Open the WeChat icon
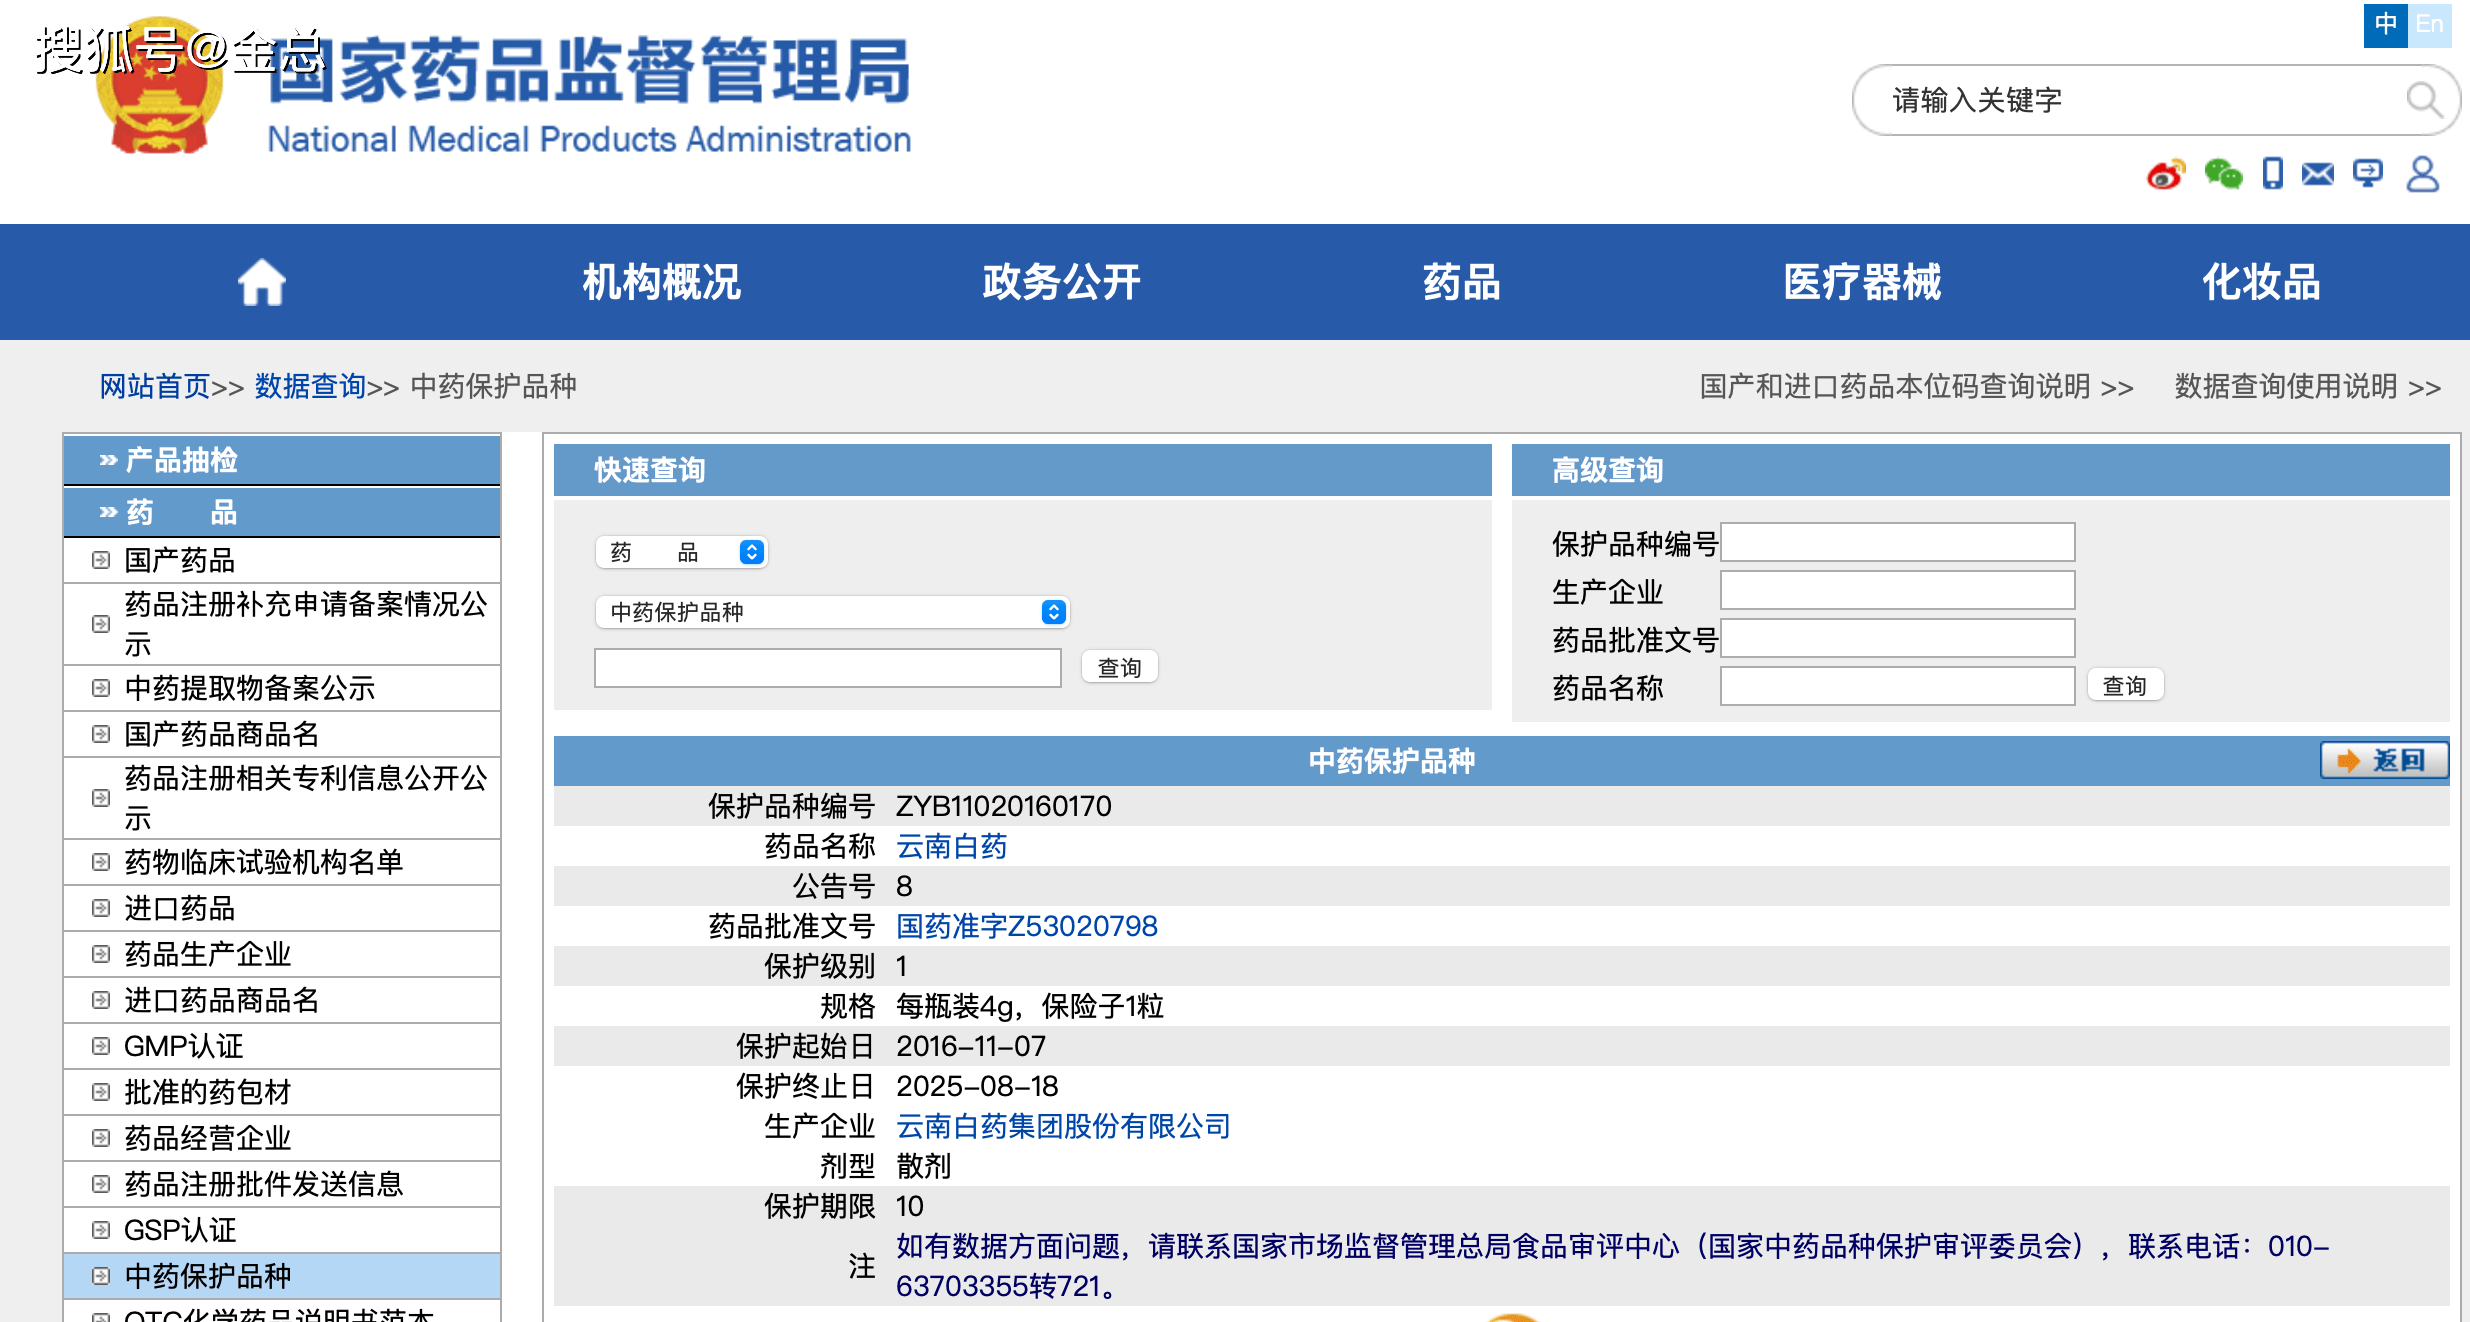The height and width of the screenshot is (1322, 2470). point(2223,174)
